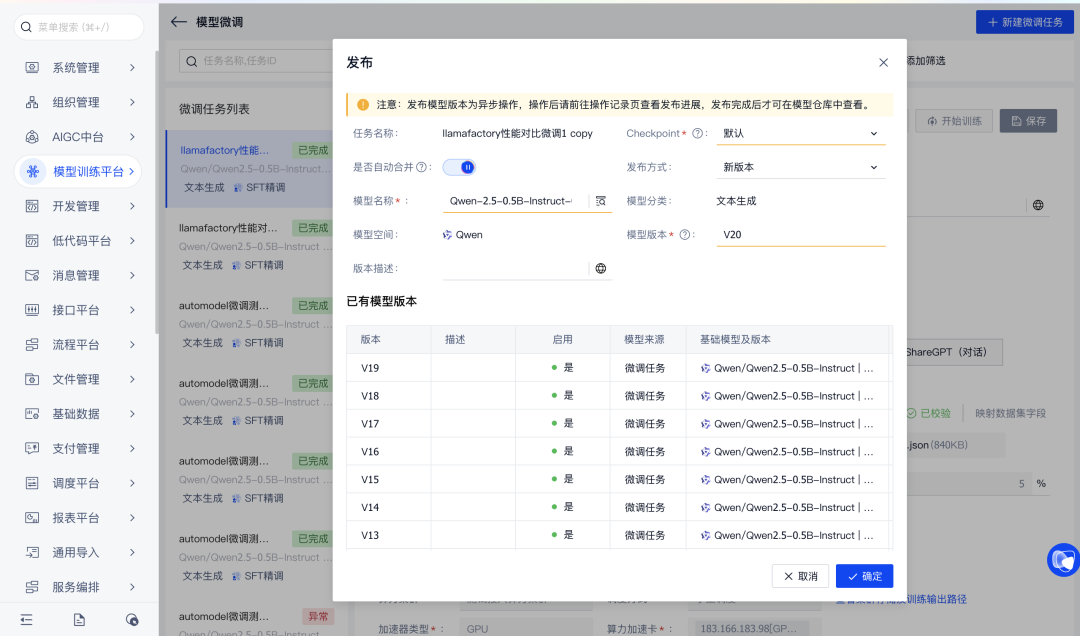Click the 模型名称 input field
This screenshot has height=636, width=1080.
(515, 201)
